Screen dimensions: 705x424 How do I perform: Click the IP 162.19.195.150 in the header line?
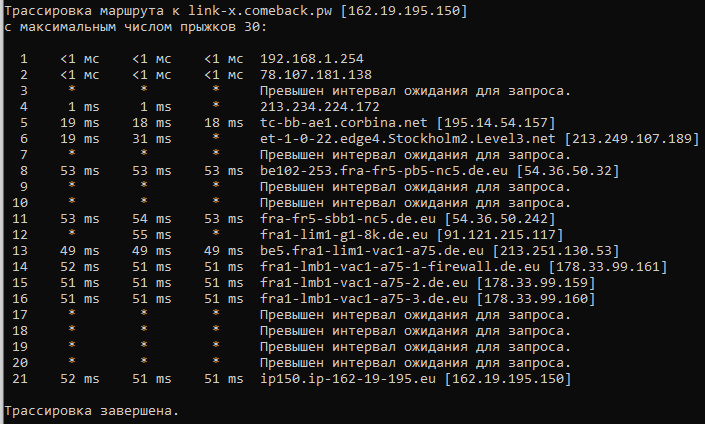pos(404,11)
